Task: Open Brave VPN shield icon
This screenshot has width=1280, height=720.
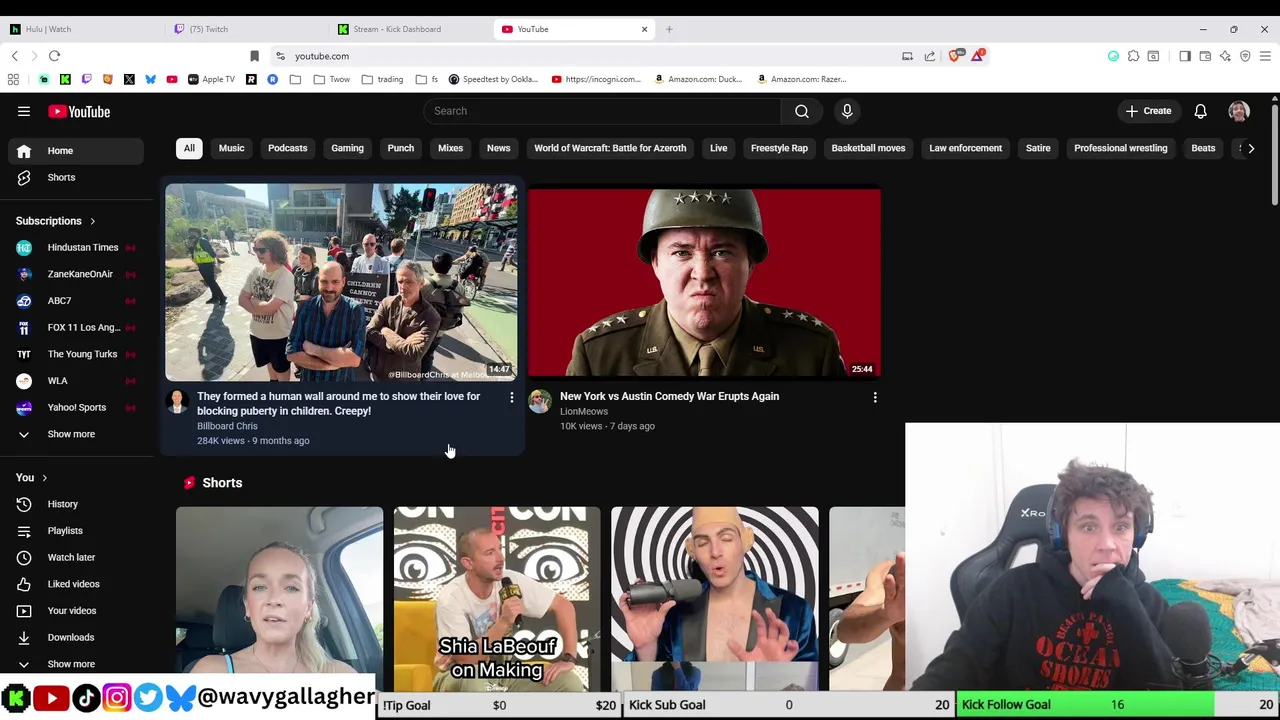Action: tap(1245, 56)
